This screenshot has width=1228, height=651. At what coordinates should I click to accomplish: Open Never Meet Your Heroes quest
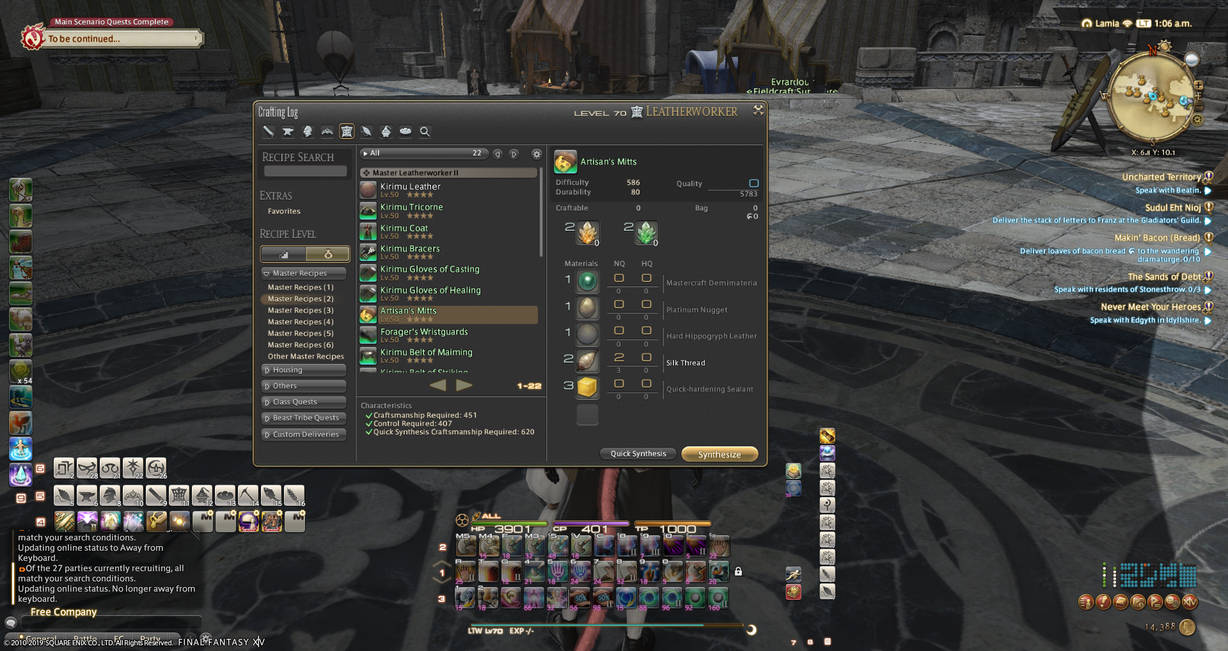1151,307
